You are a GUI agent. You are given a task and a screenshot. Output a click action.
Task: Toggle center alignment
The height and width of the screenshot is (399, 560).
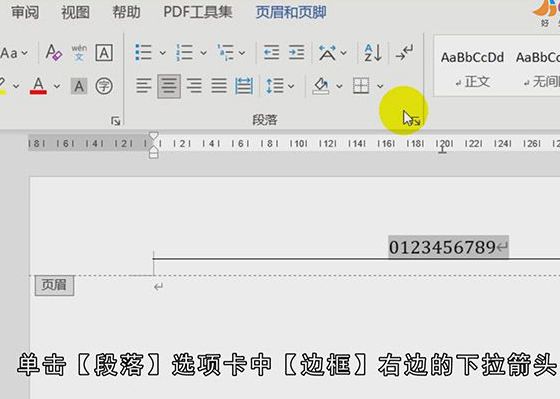pyautogui.click(x=169, y=86)
